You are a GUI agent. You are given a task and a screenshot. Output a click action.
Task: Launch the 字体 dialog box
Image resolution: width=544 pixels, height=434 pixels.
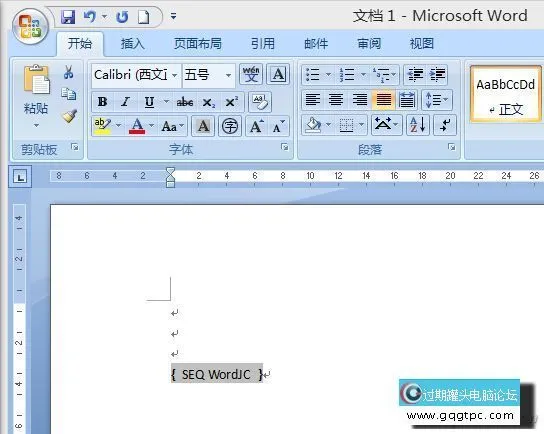(x=285, y=147)
